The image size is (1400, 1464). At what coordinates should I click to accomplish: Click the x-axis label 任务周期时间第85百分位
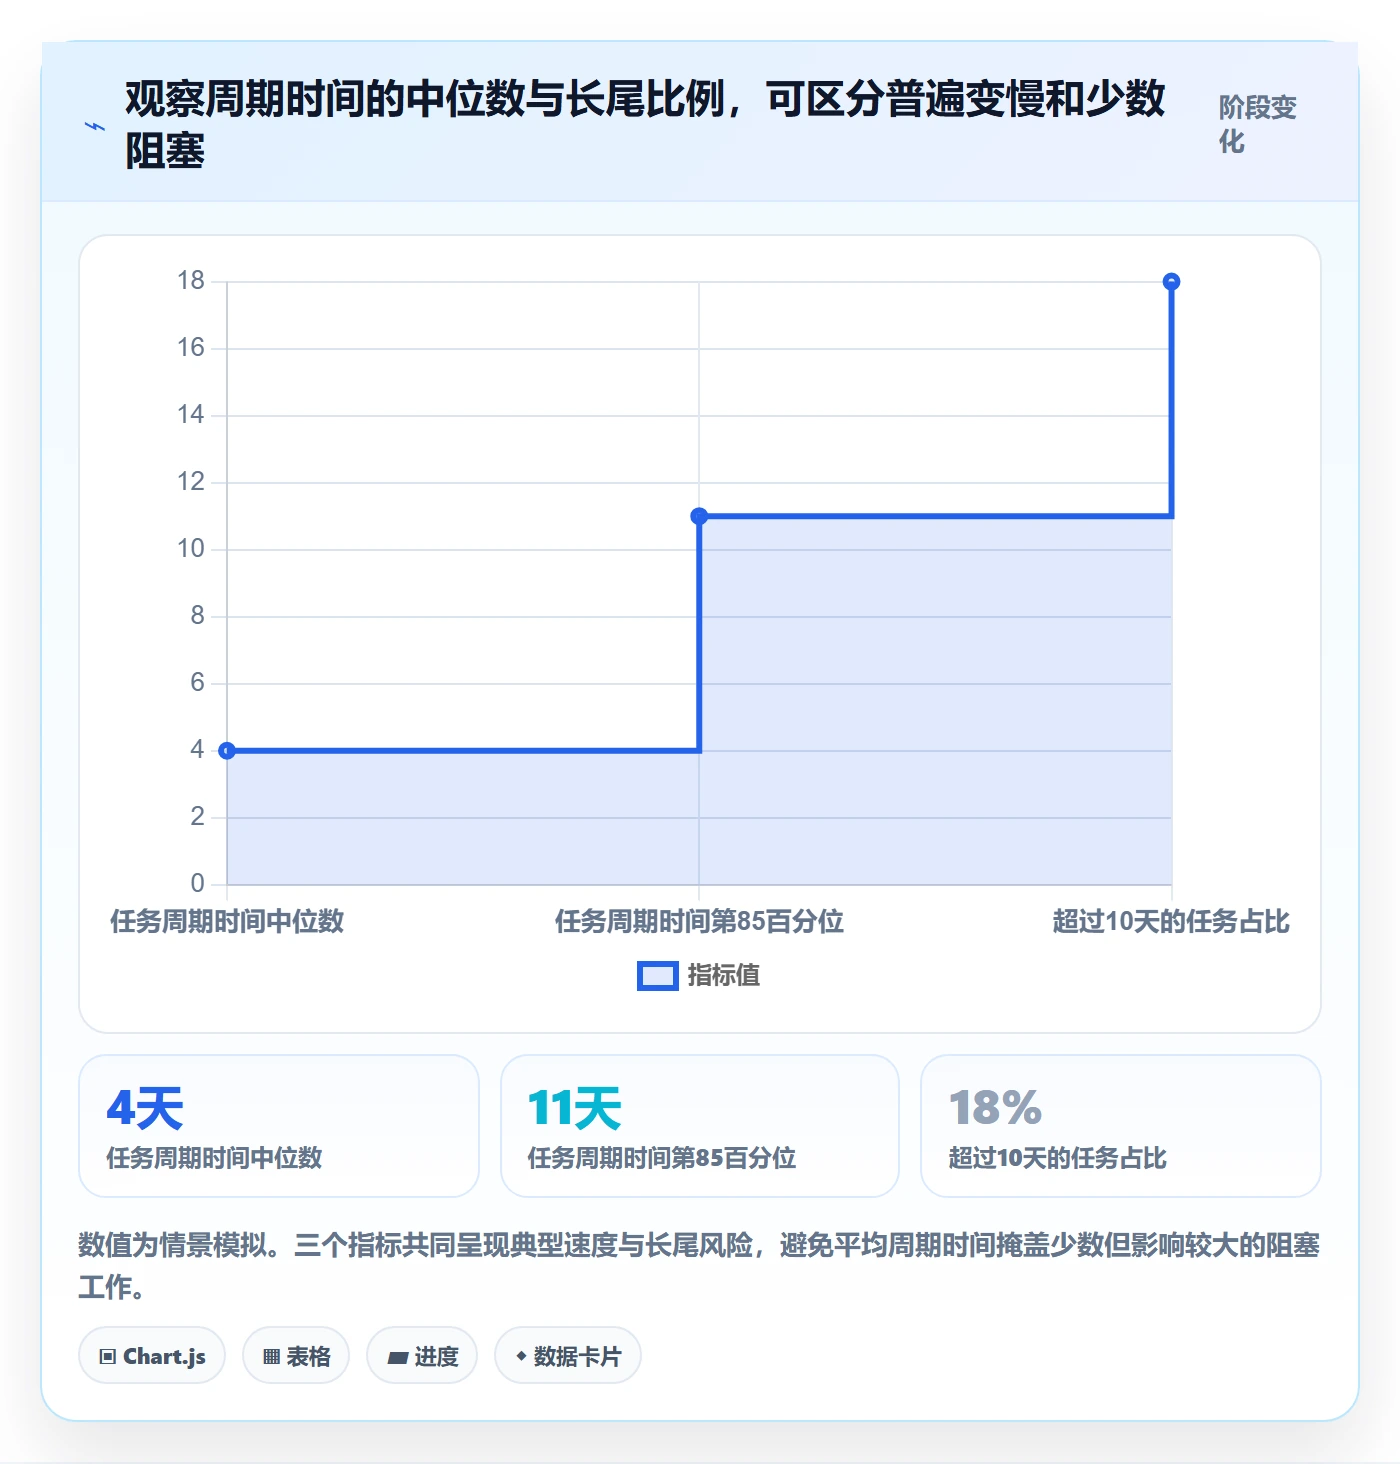(x=699, y=922)
